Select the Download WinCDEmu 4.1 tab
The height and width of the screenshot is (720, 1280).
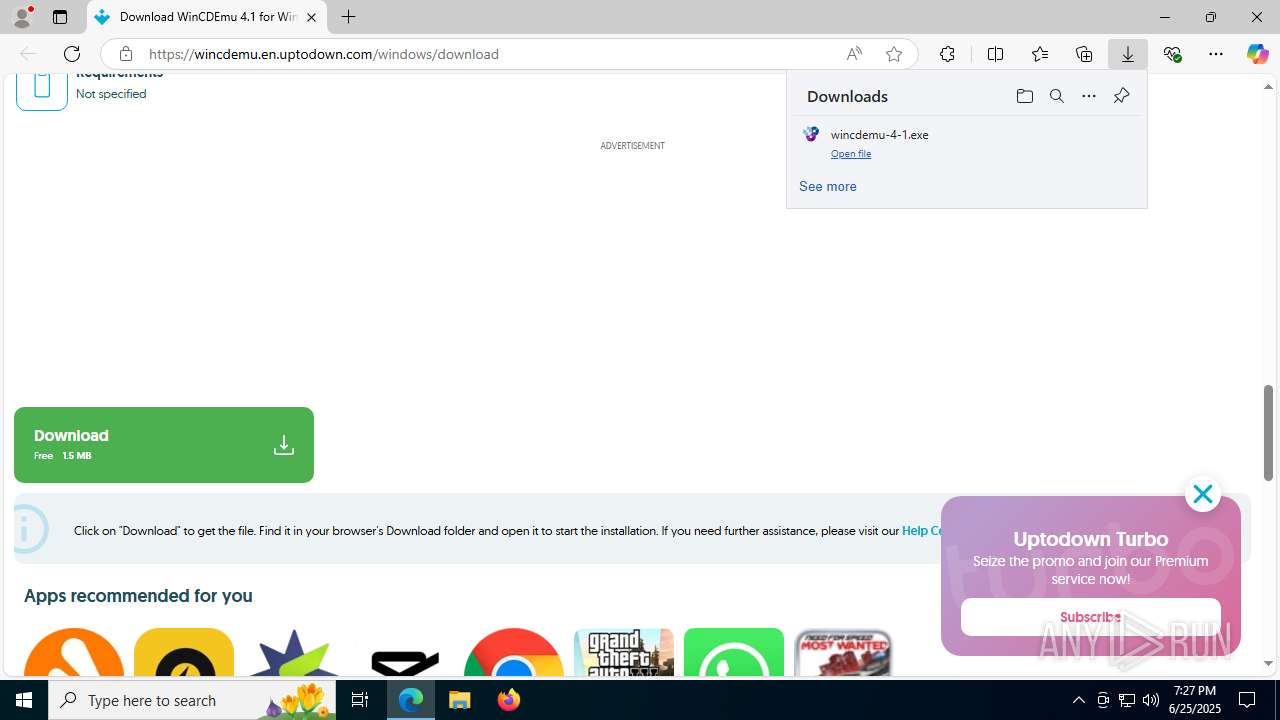pos(207,17)
